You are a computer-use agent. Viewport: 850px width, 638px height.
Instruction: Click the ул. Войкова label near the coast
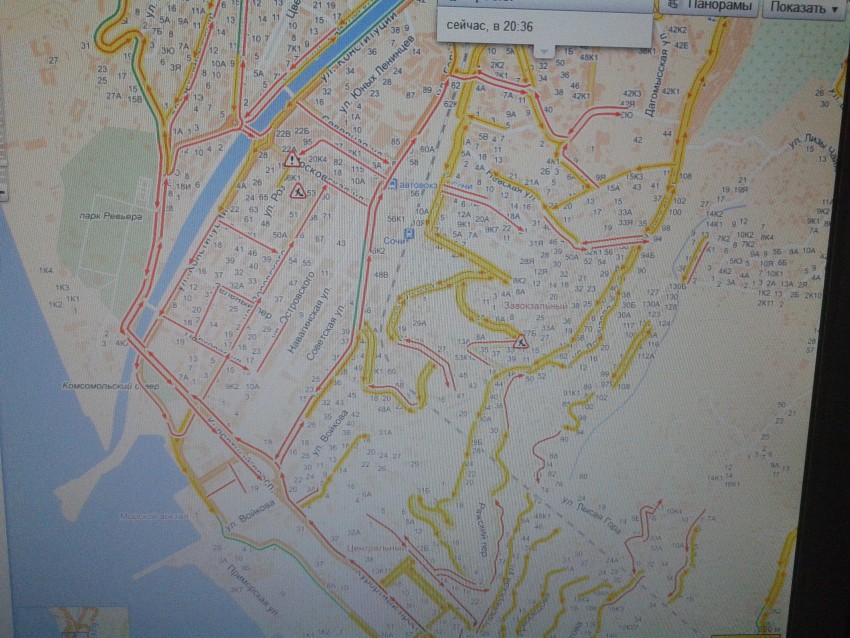[x=244, y=519]
